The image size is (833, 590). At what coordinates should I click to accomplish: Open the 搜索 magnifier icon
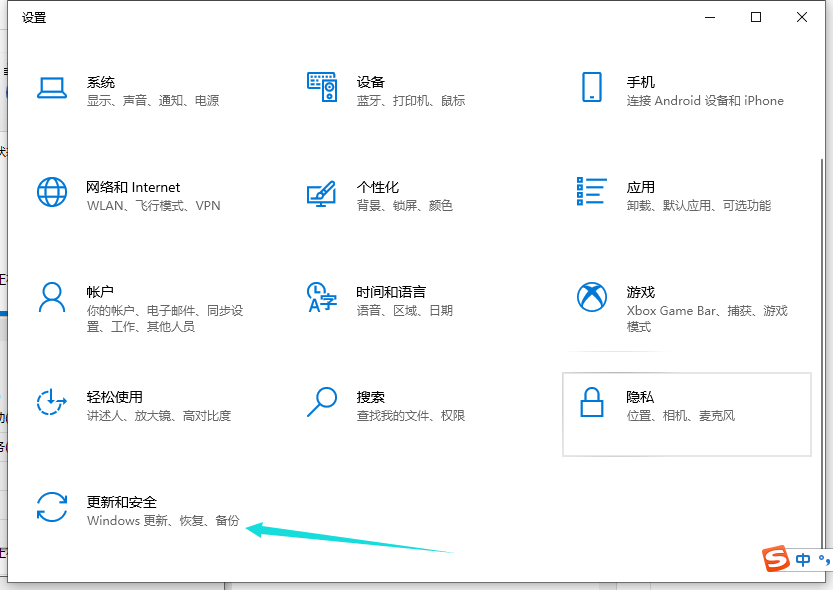pos(322,402)
